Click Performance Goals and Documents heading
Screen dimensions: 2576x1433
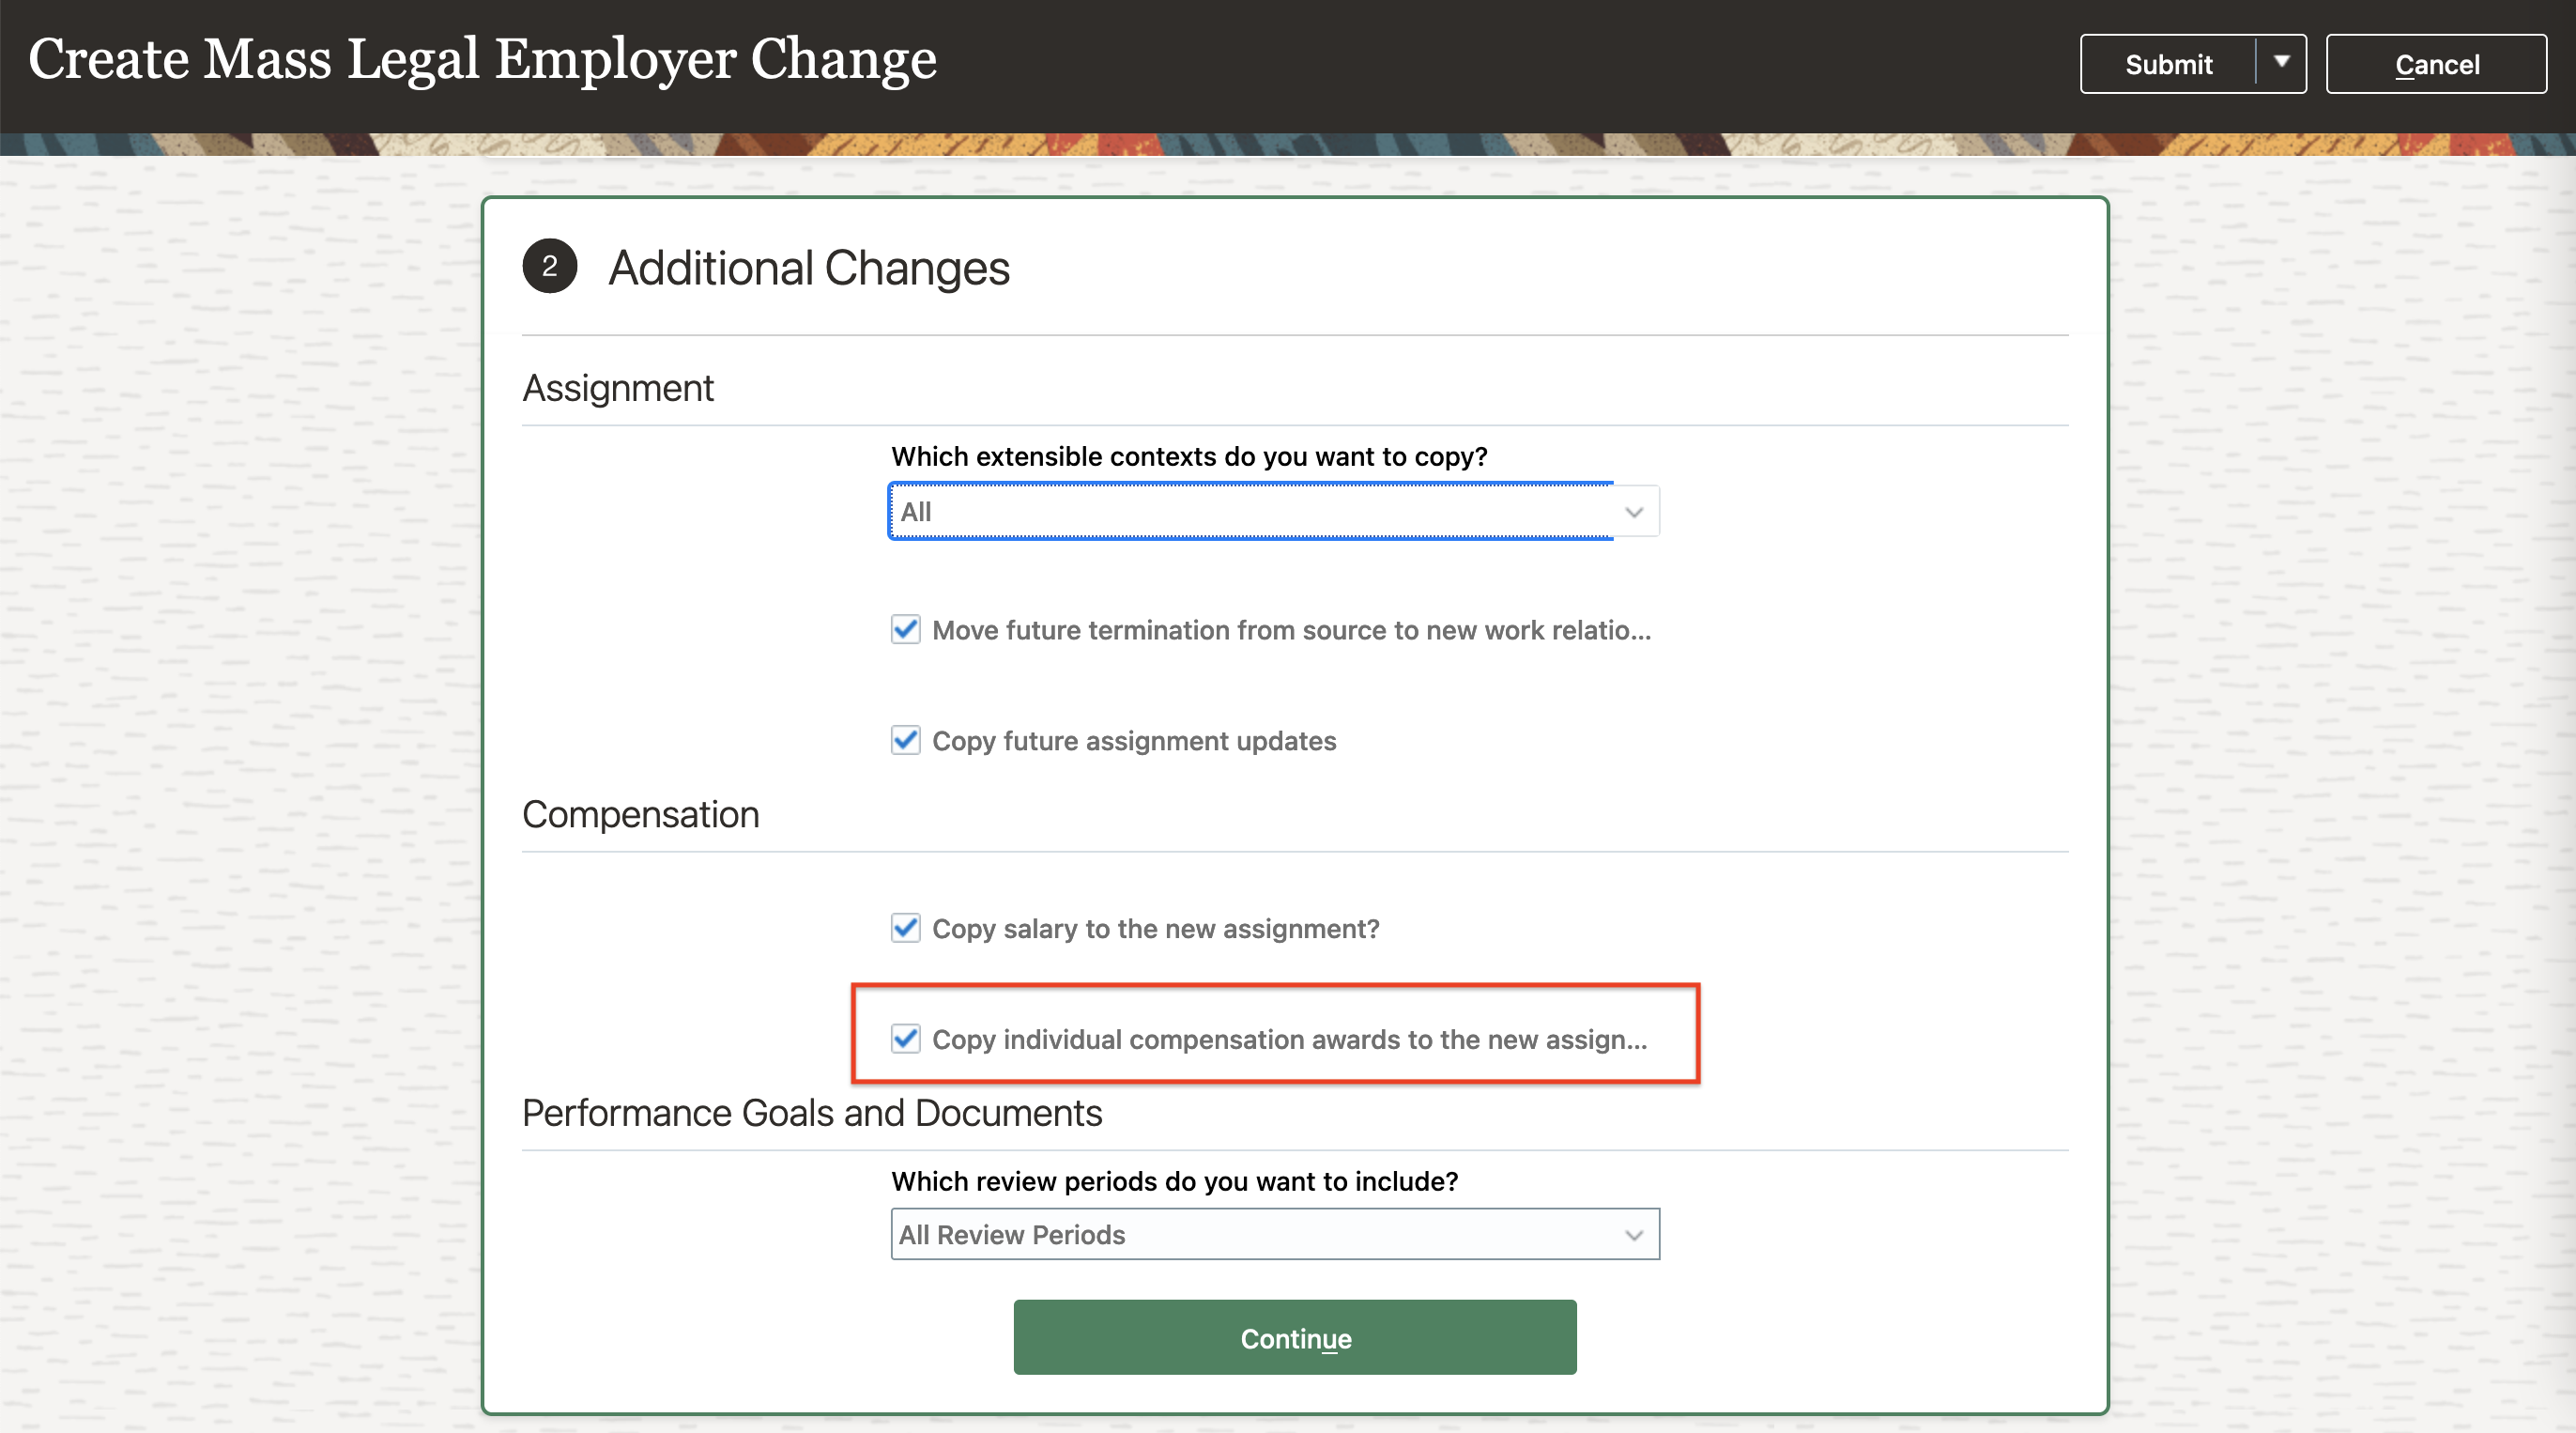click(811, 1113)
